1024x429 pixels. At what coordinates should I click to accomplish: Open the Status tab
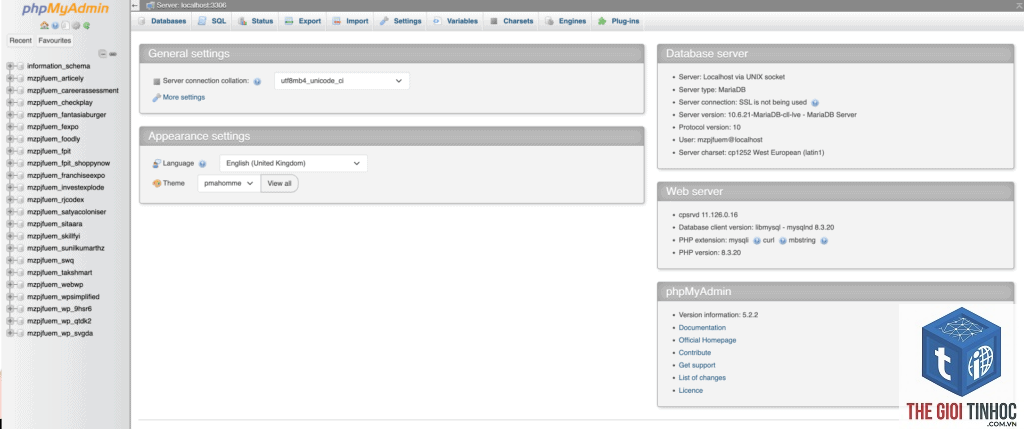click(256, 21)
